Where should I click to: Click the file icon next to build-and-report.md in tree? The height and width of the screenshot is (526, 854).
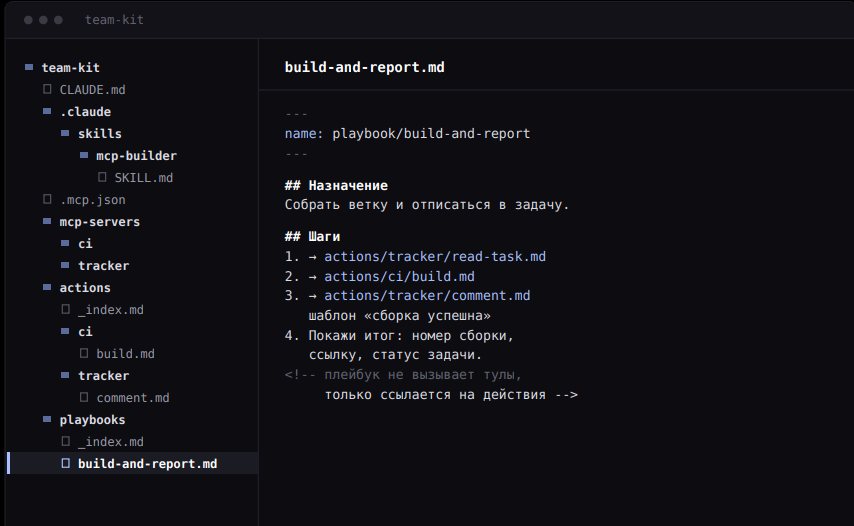[x=65, y=463]
